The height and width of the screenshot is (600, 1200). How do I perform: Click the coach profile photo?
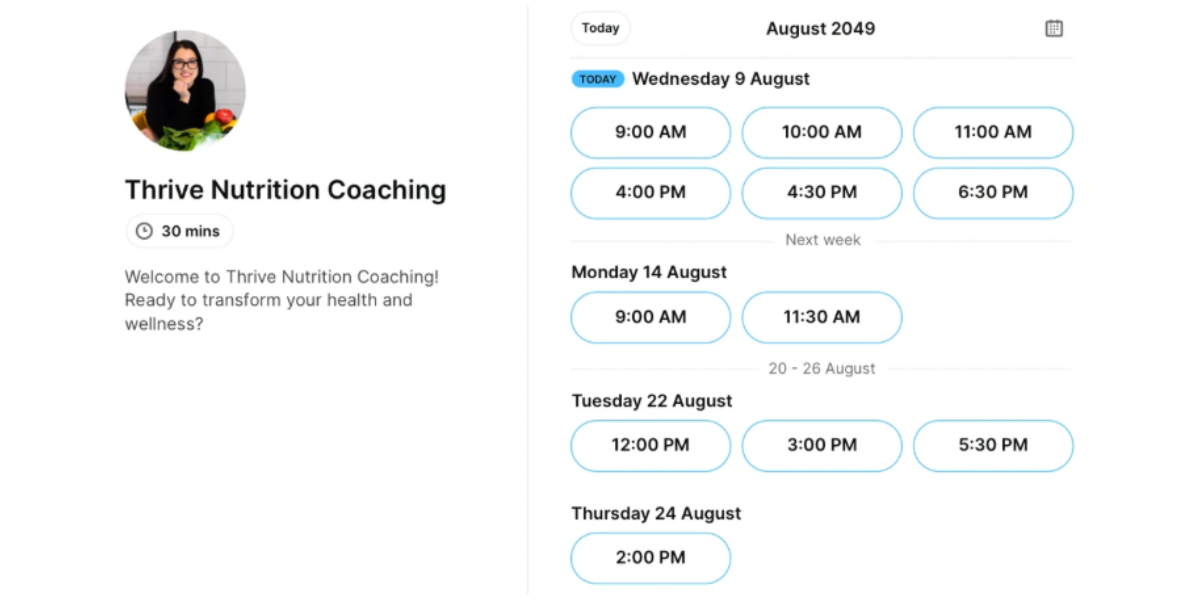[184, 90]
